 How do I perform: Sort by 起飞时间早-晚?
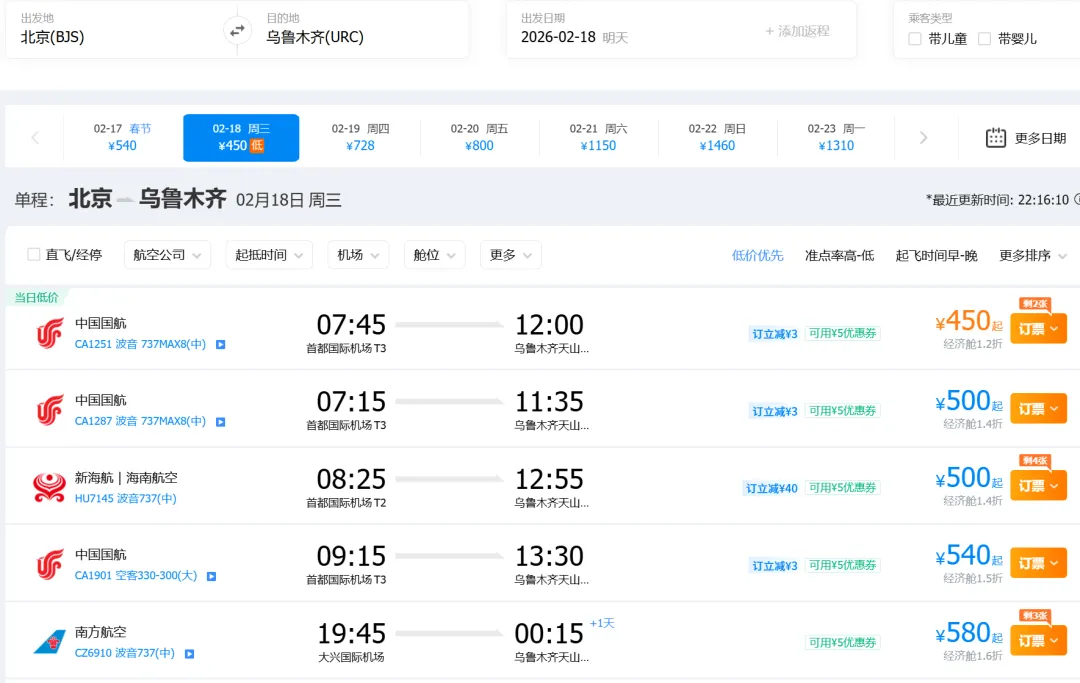click(936, 255)
